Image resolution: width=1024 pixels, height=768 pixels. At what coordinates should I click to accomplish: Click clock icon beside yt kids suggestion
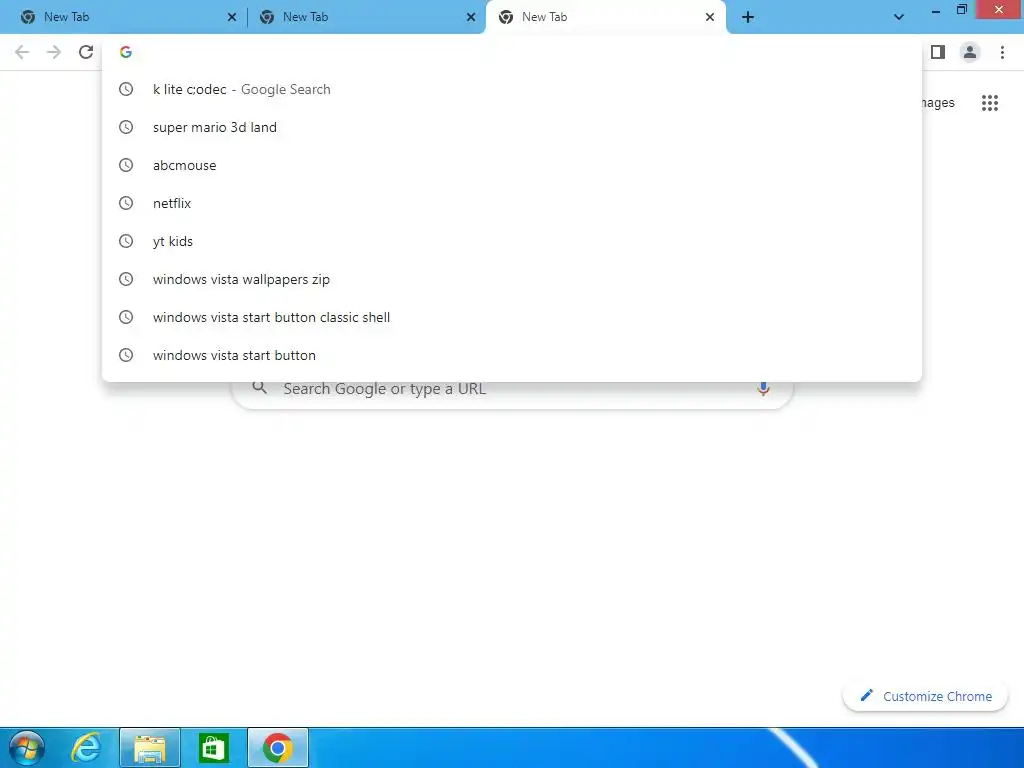(126, 241)
